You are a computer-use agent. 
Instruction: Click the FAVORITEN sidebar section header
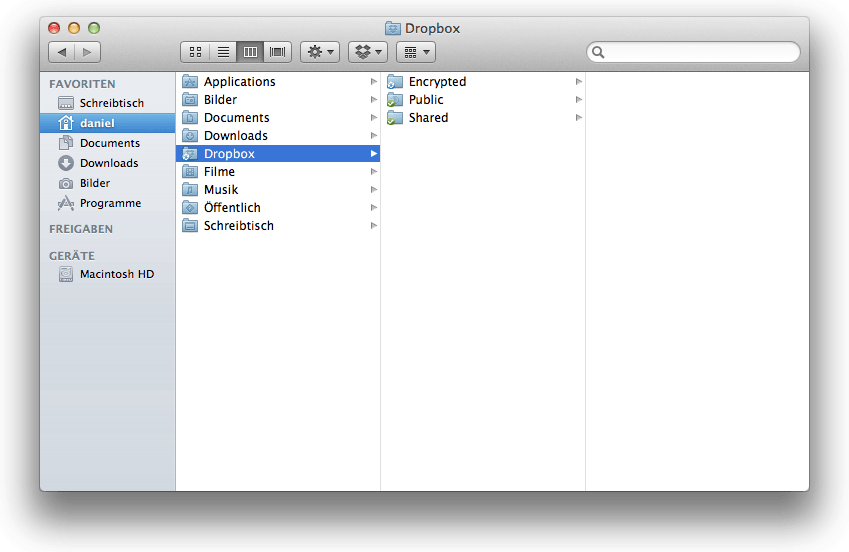[x=82, y=84]
